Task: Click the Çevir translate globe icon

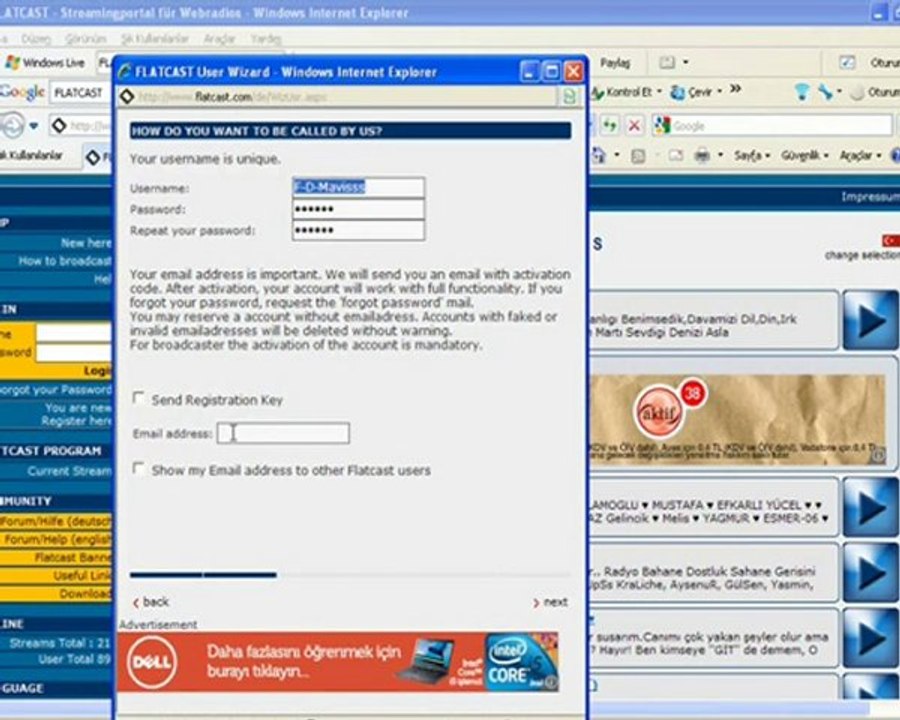Action: [678, 92]
